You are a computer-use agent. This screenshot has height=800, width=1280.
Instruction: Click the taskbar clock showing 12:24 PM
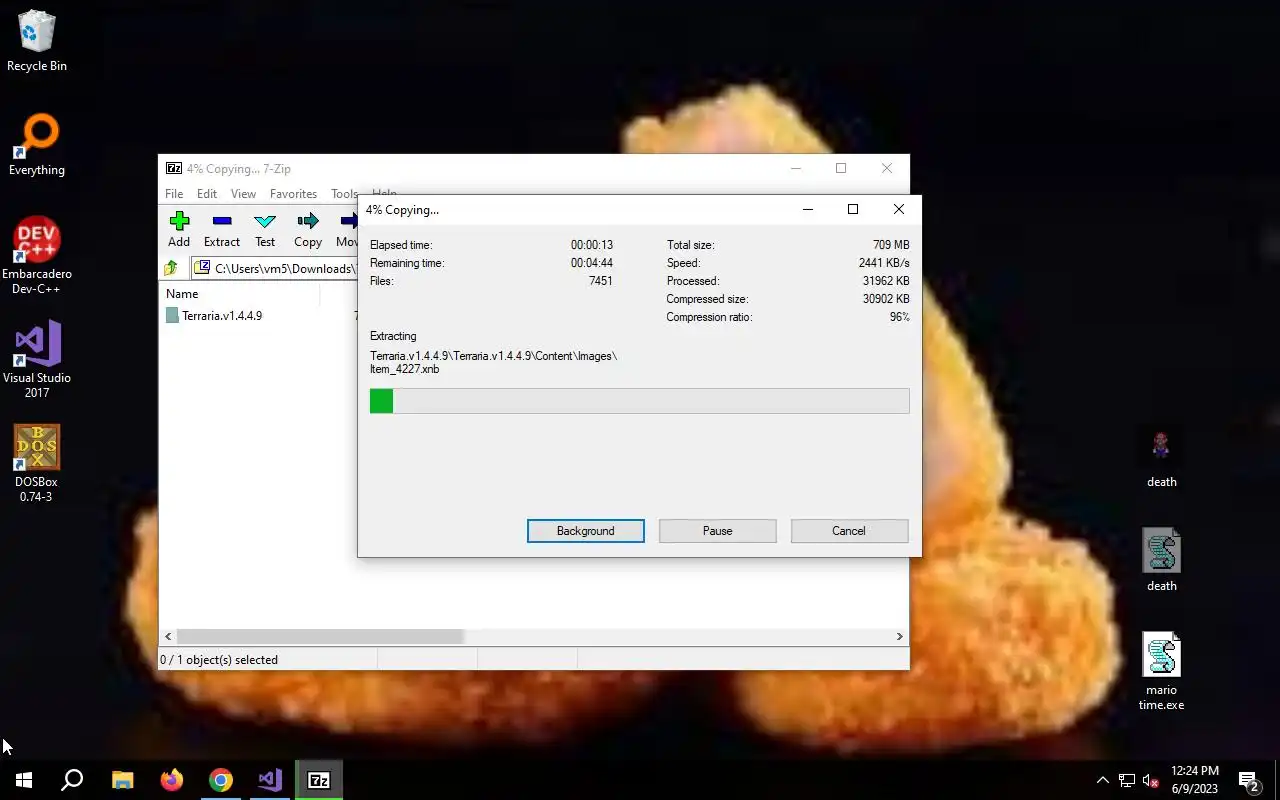point(1194,779)
